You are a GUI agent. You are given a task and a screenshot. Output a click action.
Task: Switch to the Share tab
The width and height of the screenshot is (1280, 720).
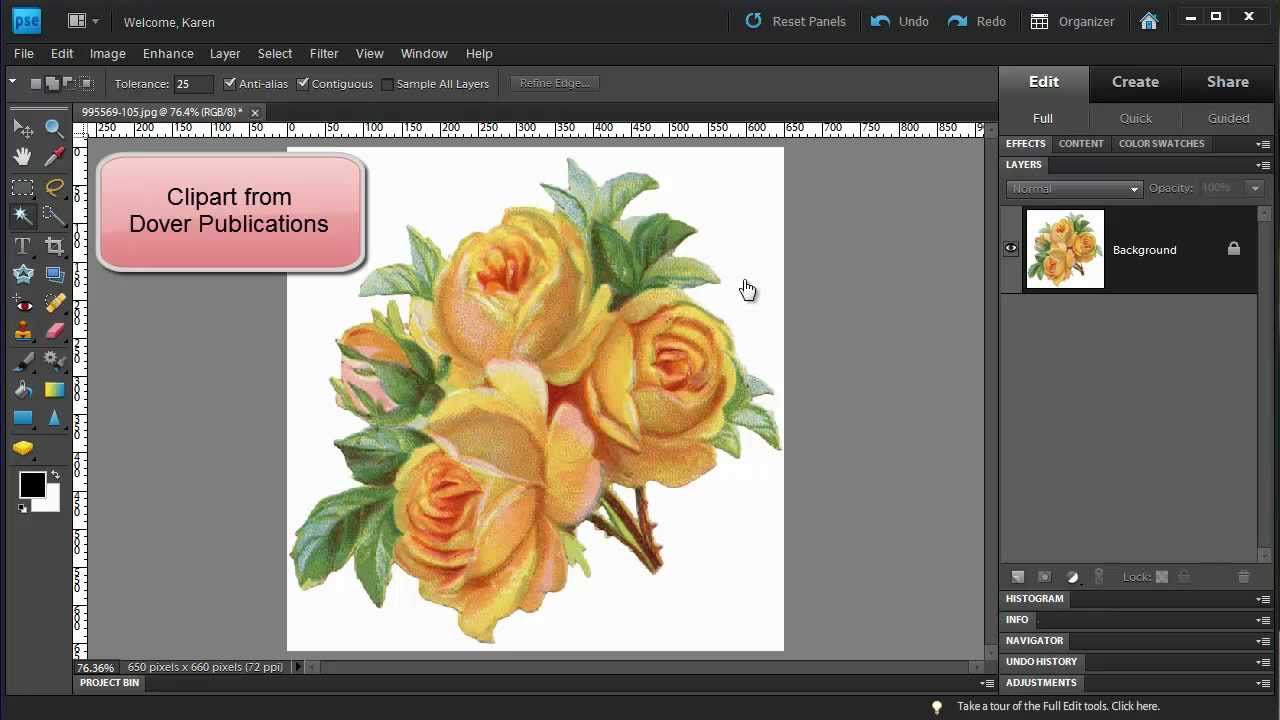[x=1227, y=82]
